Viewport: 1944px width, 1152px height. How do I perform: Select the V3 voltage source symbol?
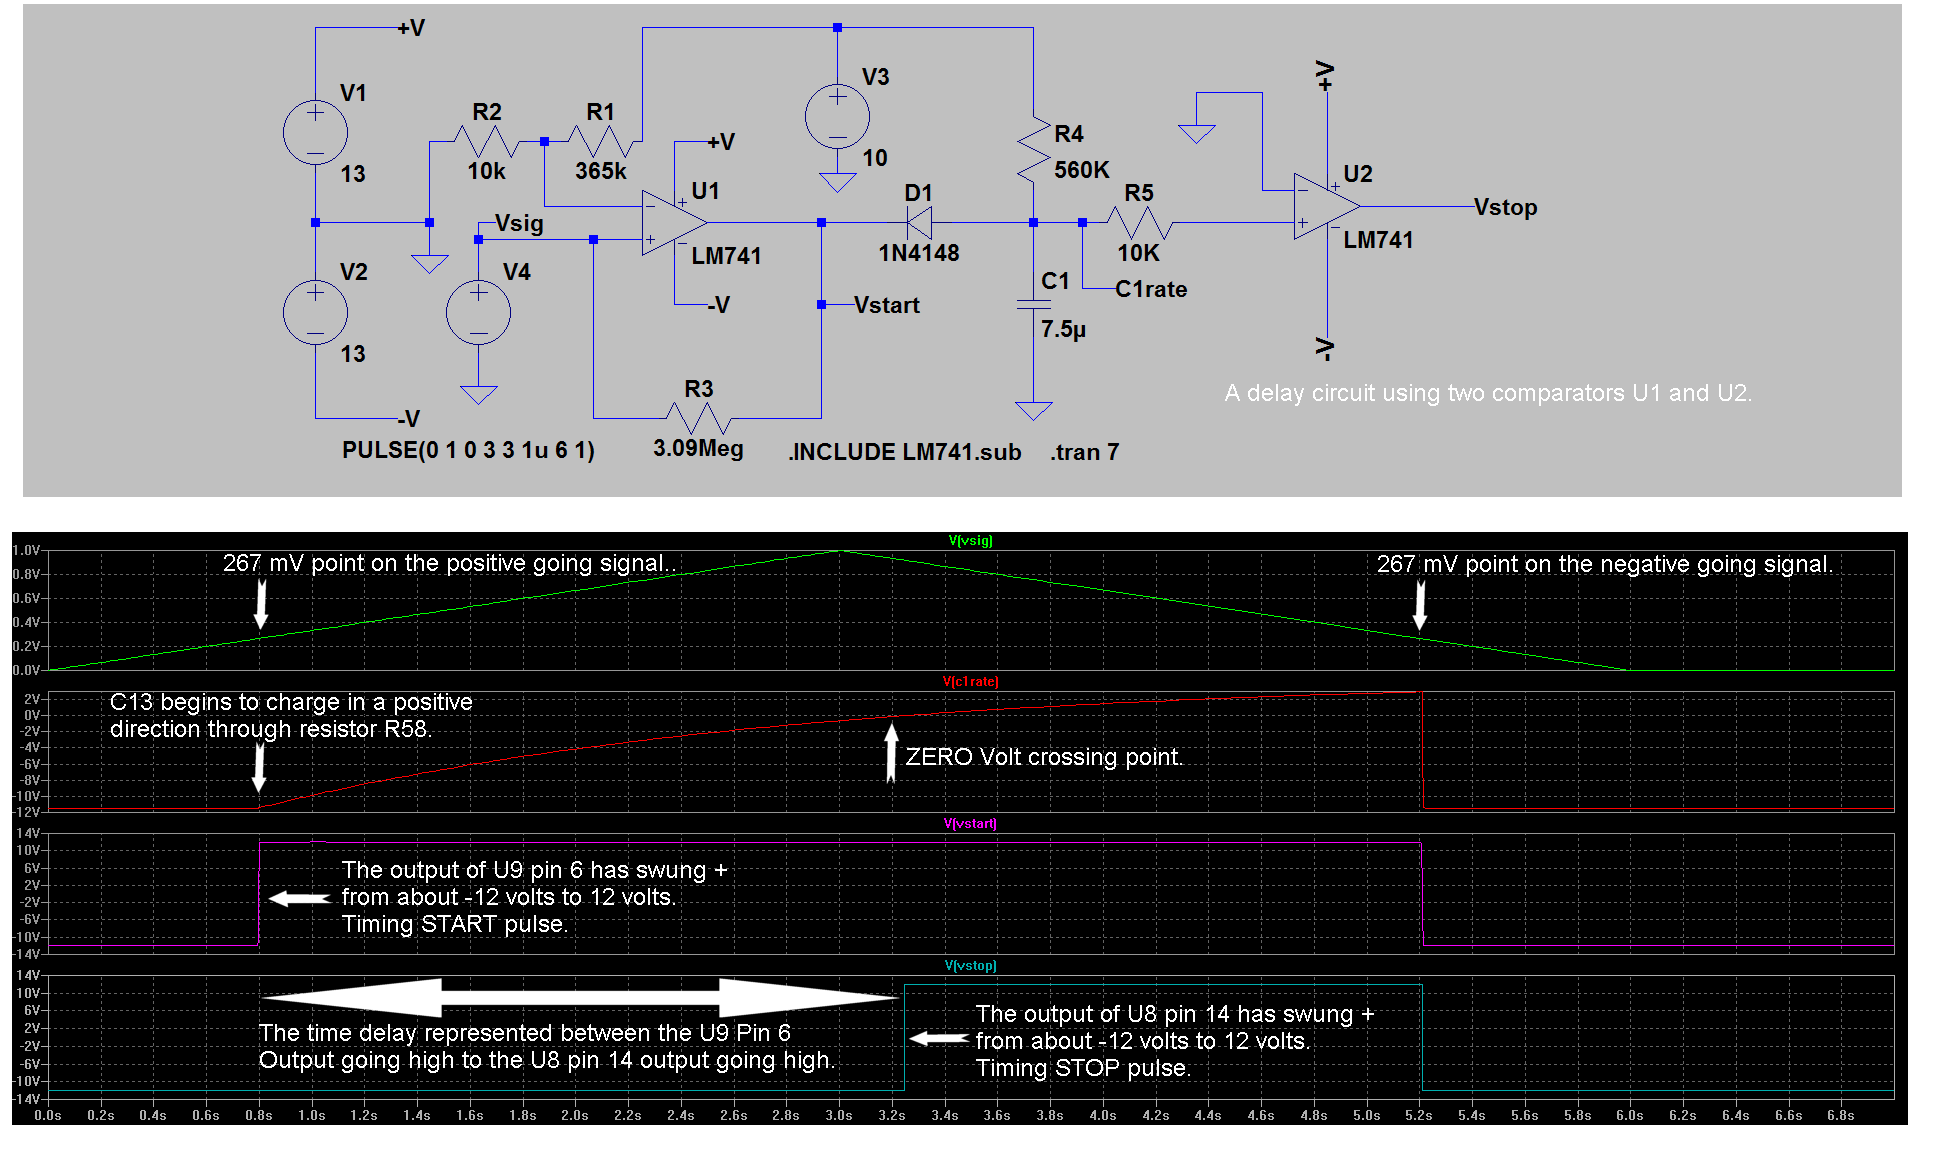pos(837,116)
